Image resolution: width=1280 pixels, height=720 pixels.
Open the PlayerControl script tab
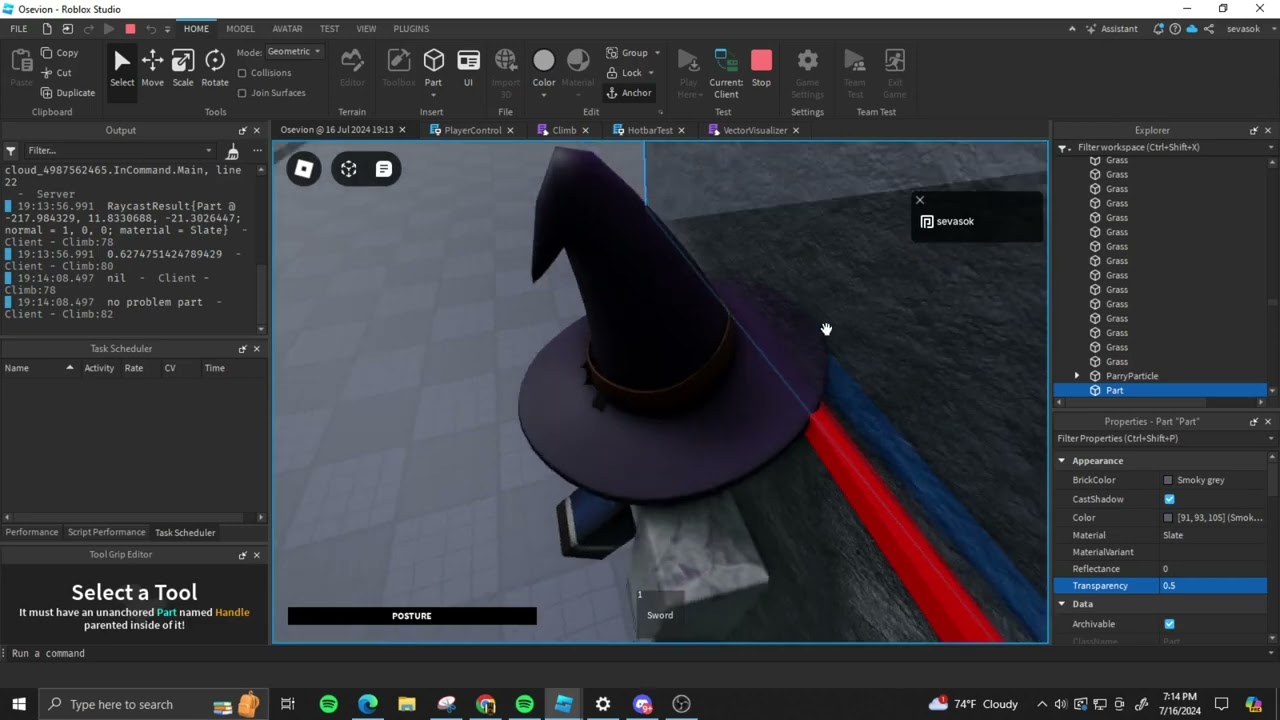pyautogui.click(x=472, y=130)
